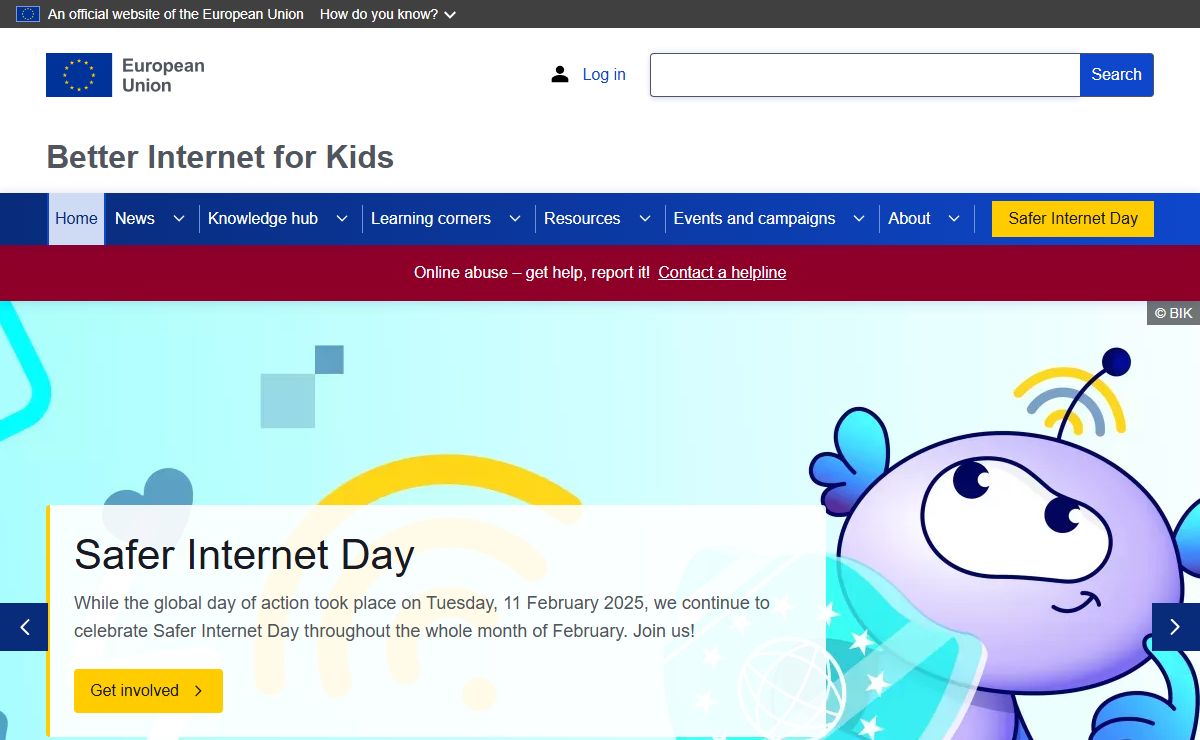Open the News menu item

[135, 219]
